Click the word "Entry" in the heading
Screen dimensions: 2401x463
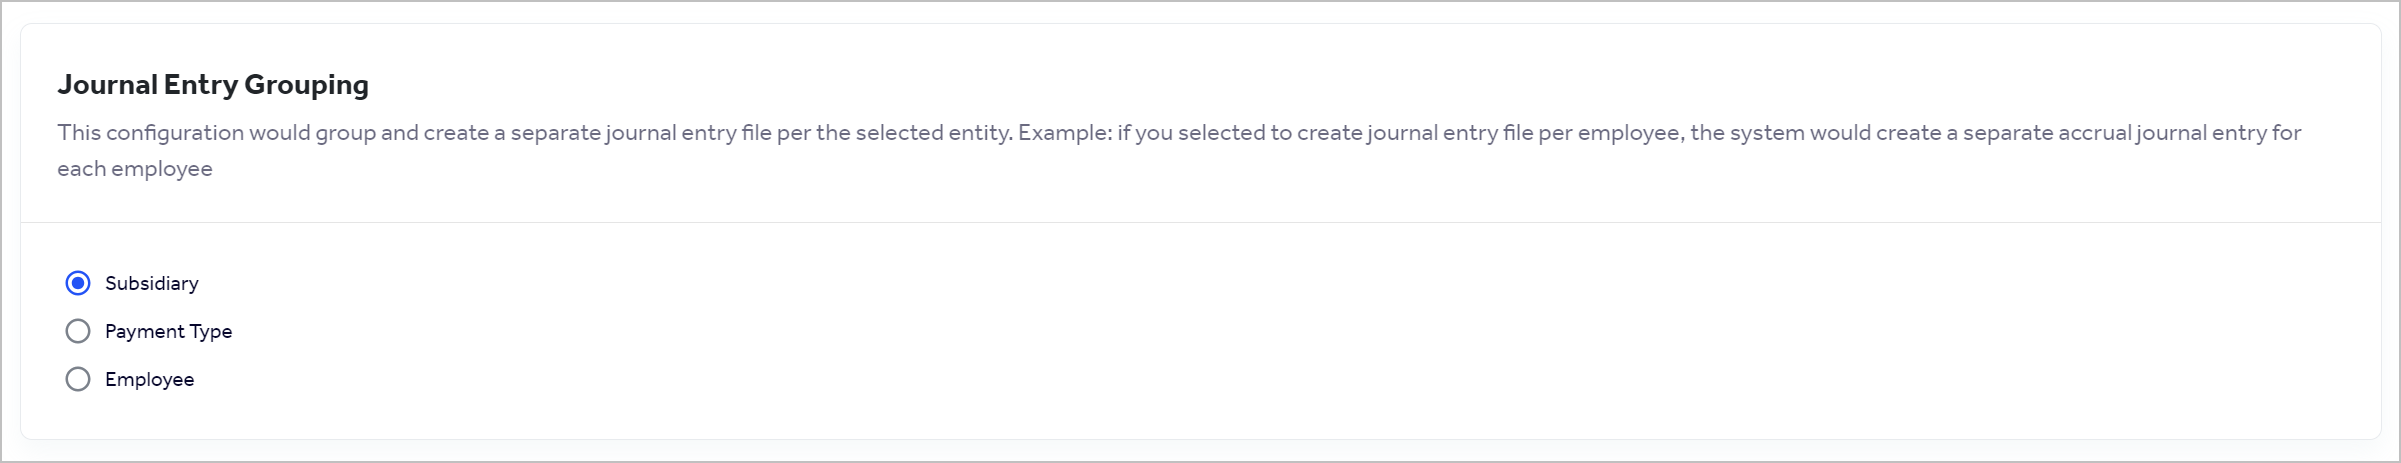[x=201, y=85]
